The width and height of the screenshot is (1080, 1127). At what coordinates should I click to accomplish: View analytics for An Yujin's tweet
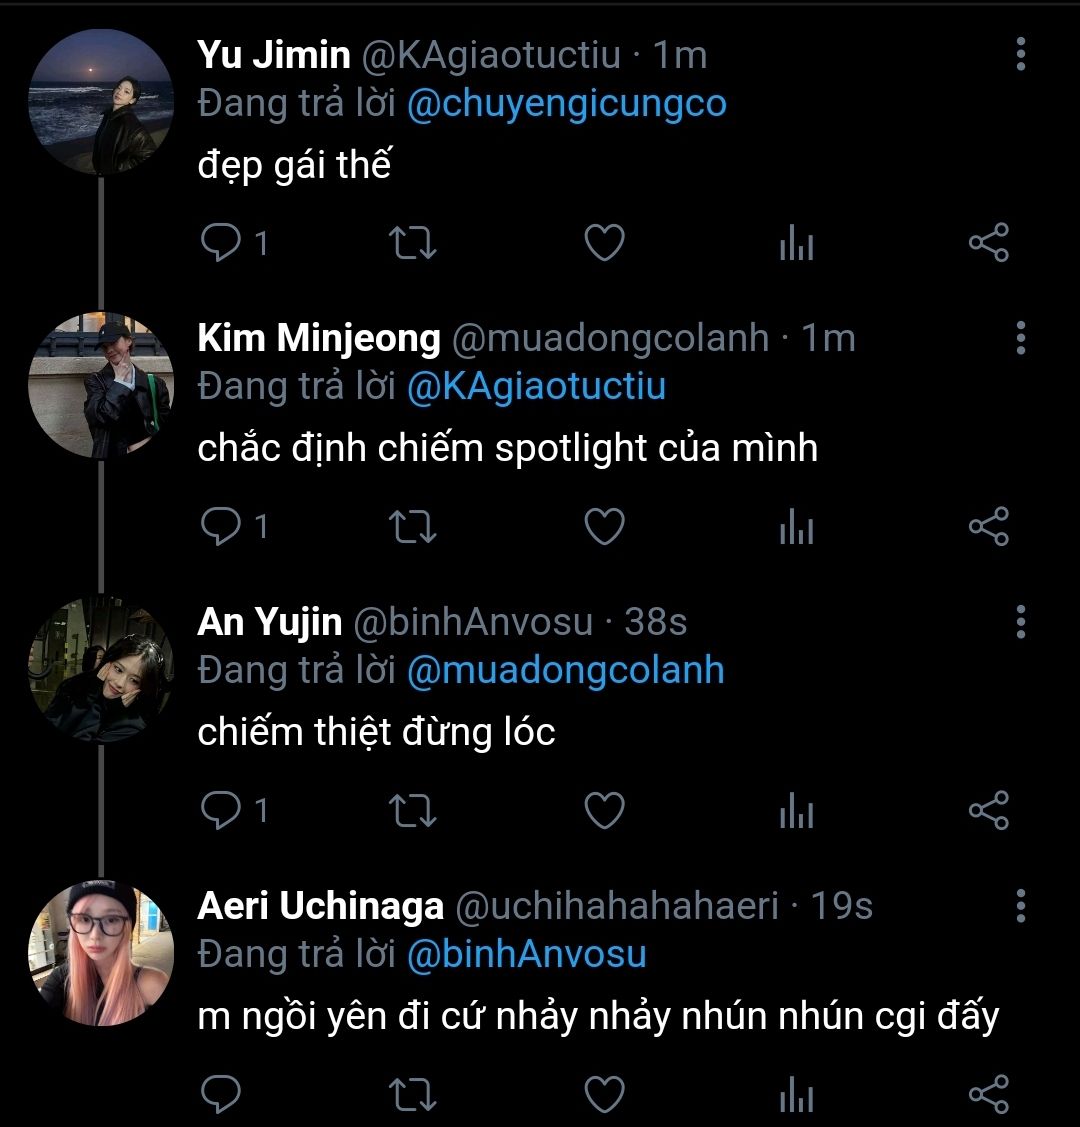pyautogui.click(x=796, y=811)
